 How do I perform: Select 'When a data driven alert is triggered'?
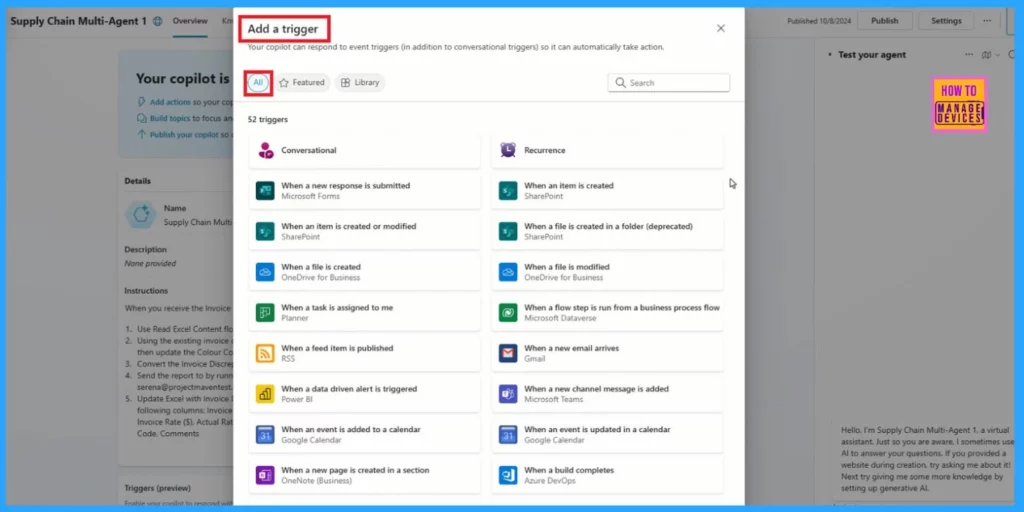pos(365,394)
